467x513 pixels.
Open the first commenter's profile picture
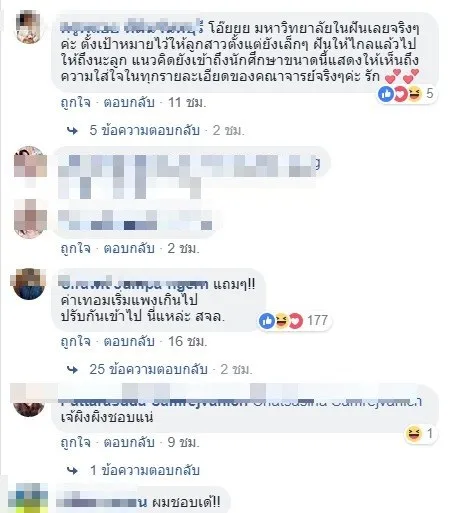[x=29, y=27]
